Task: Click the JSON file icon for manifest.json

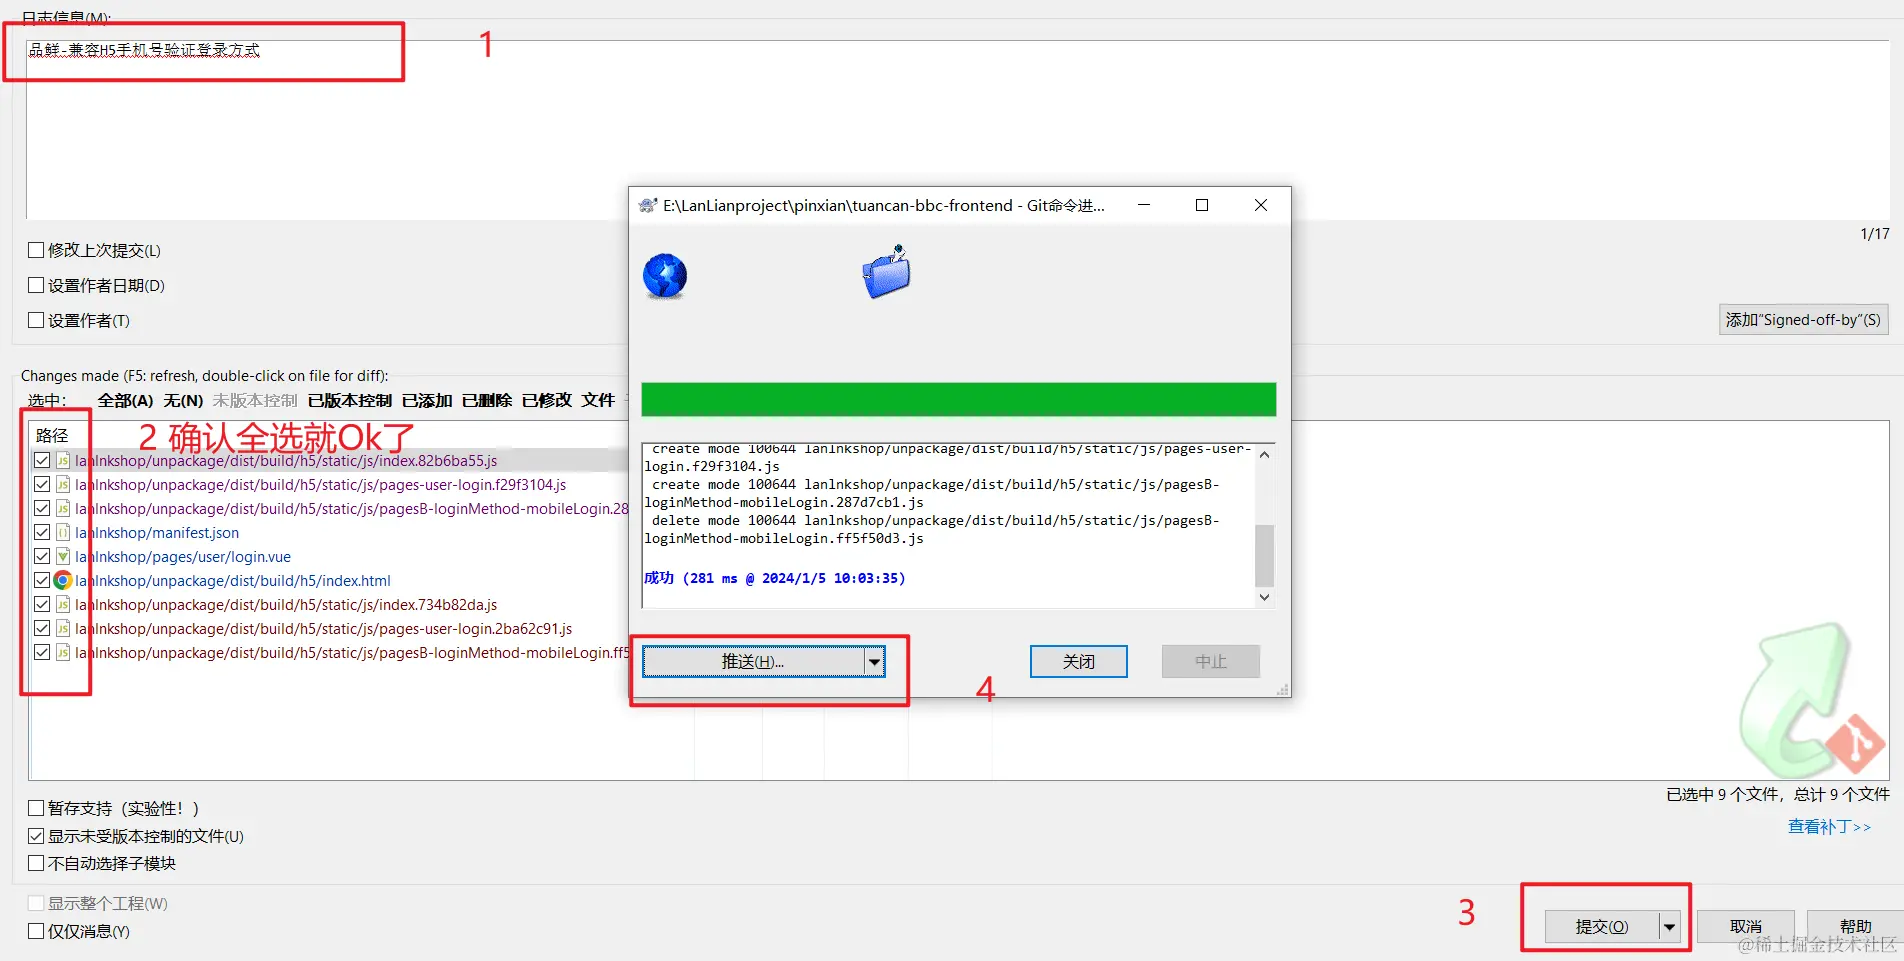Action: (63, 533)
